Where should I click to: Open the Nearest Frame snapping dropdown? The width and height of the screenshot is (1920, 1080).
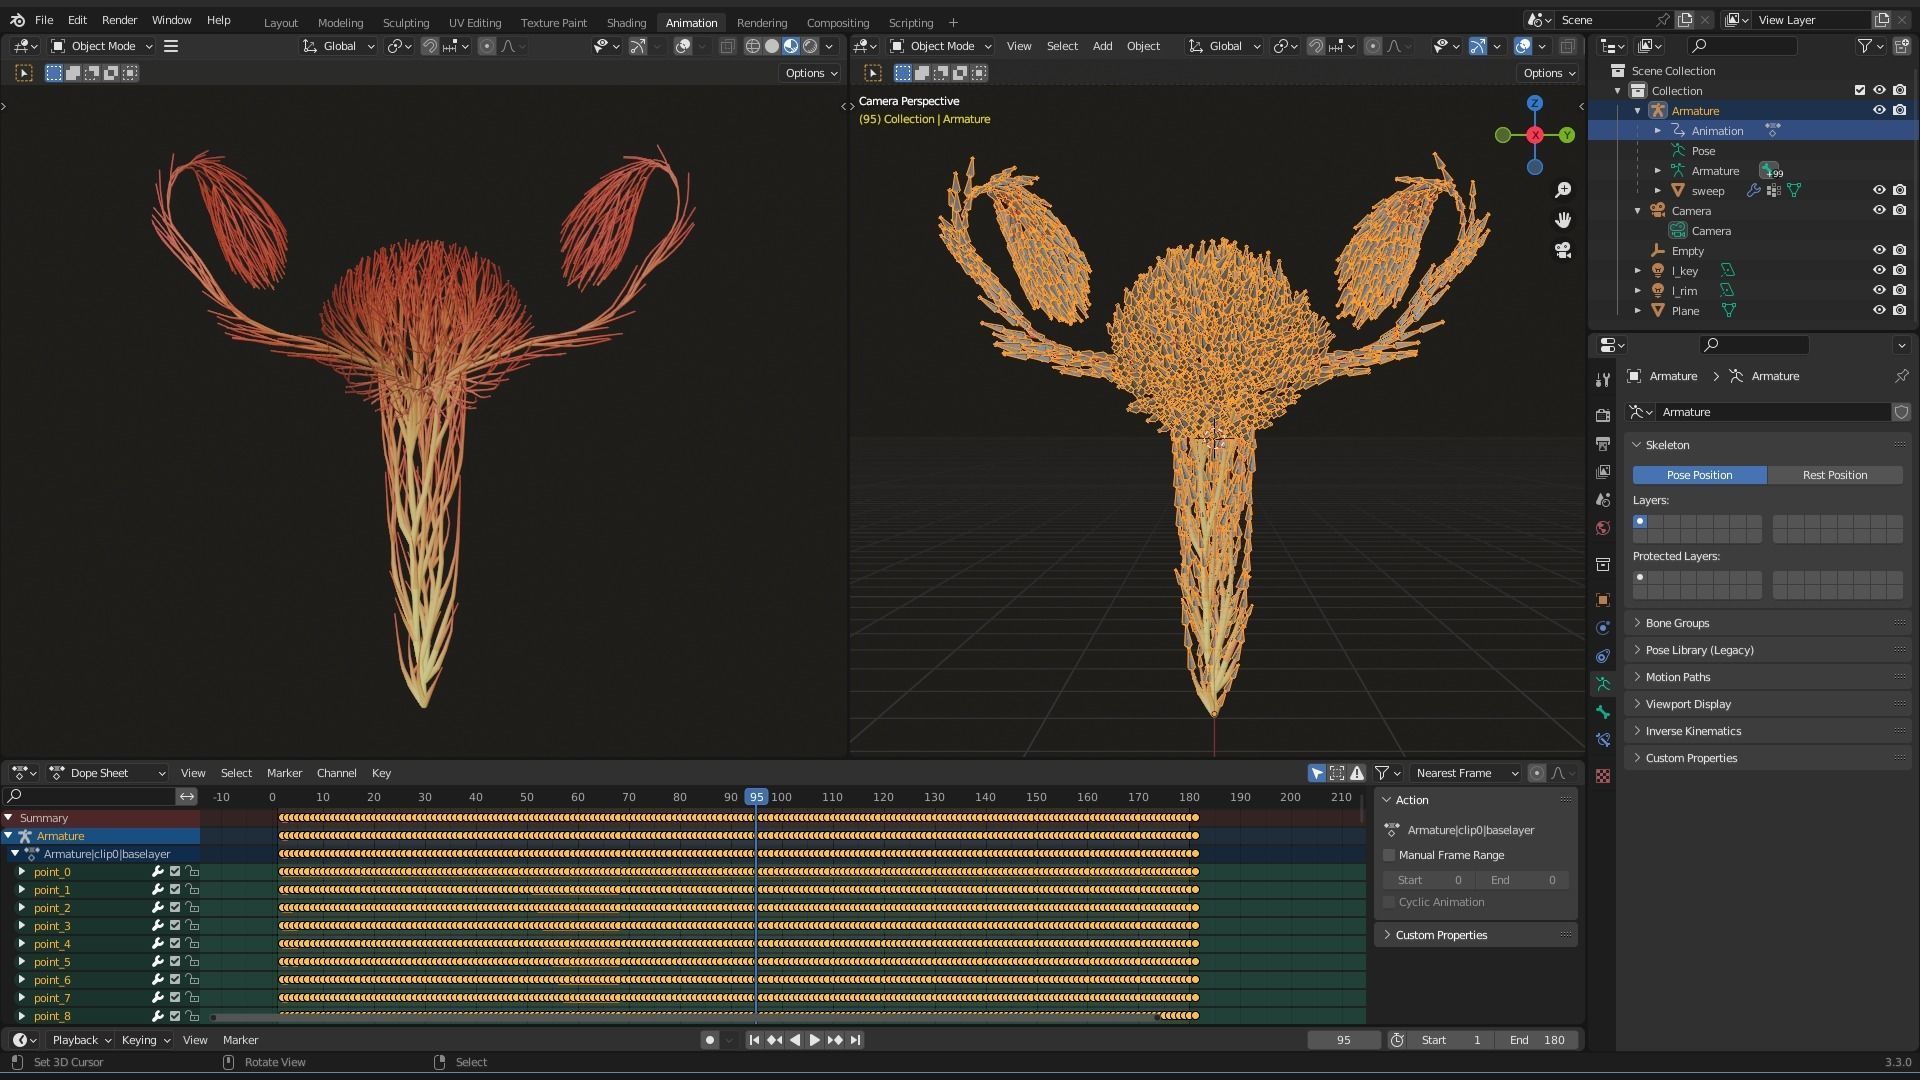1466,773
